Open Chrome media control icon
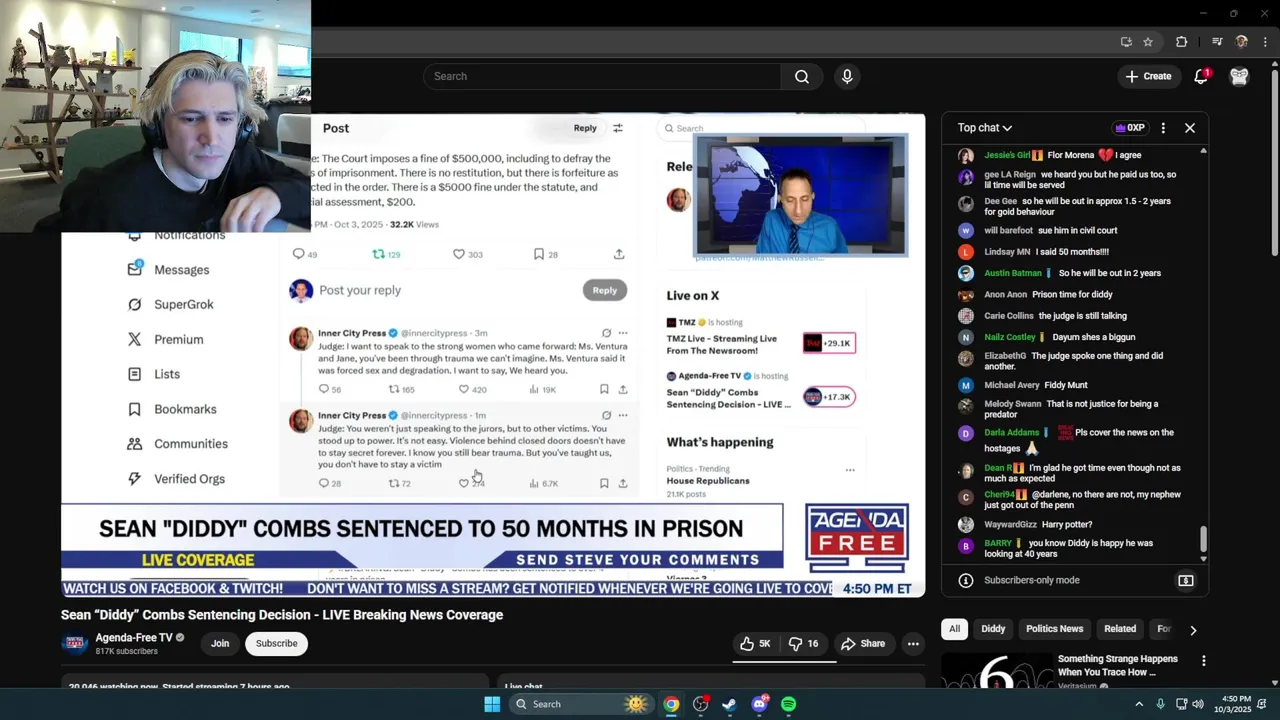Image resolution: width=1280 pixels, height=720 pixels. pyautogui.click(x=1217, y=42)
